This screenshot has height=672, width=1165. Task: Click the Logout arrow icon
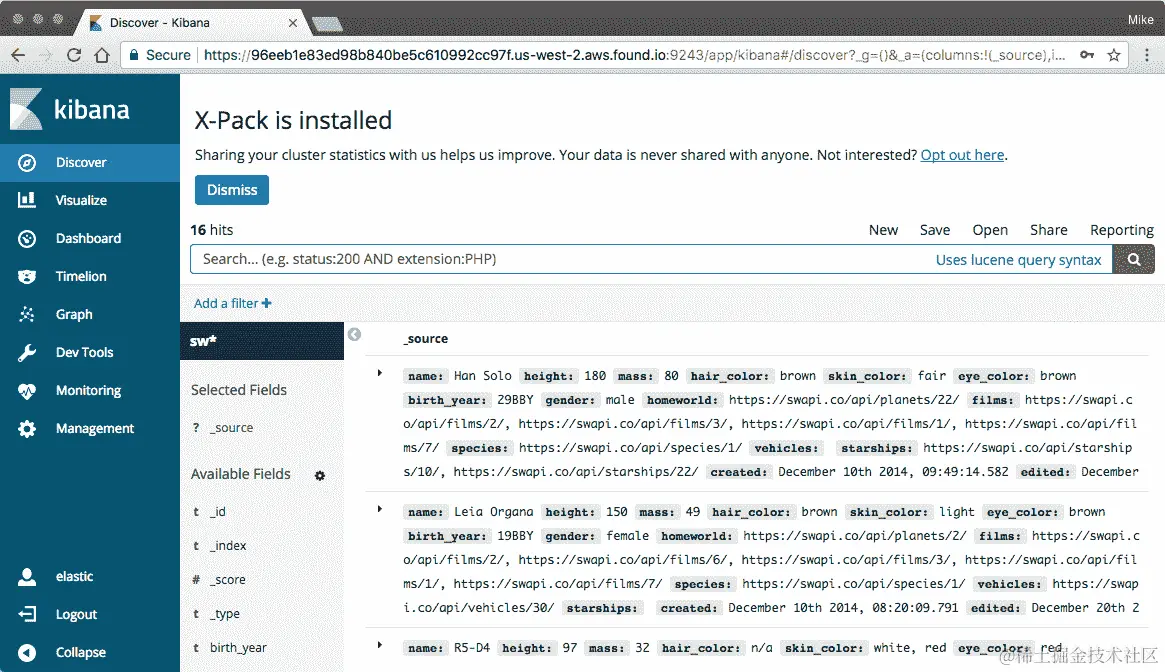27,614
